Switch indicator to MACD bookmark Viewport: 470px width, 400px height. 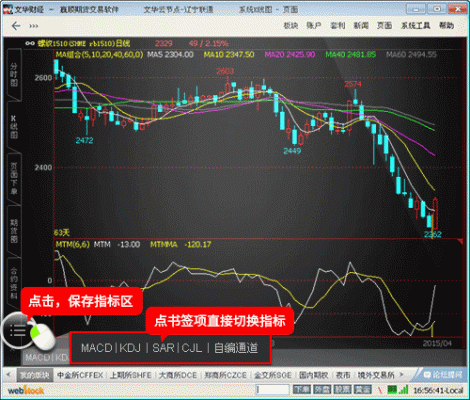click(97, 348)
